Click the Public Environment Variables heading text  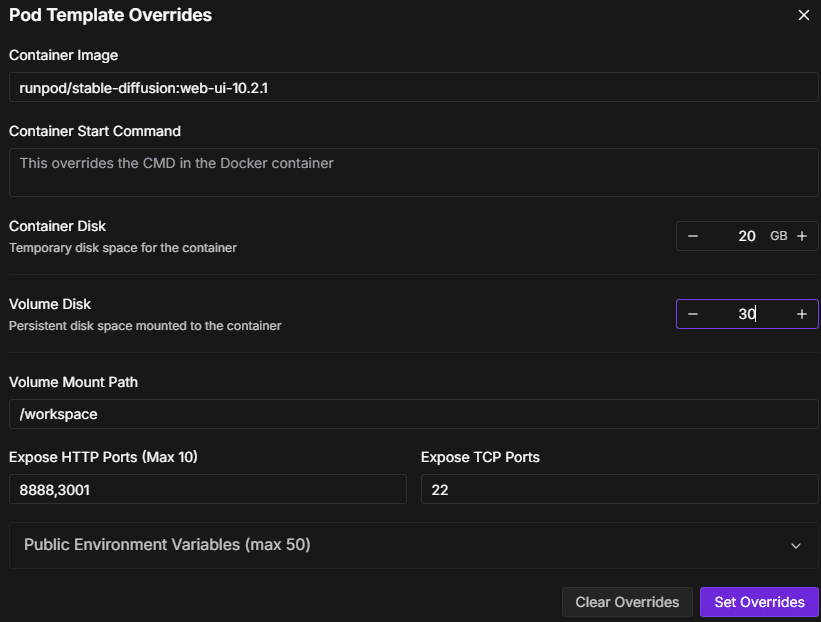167,545
